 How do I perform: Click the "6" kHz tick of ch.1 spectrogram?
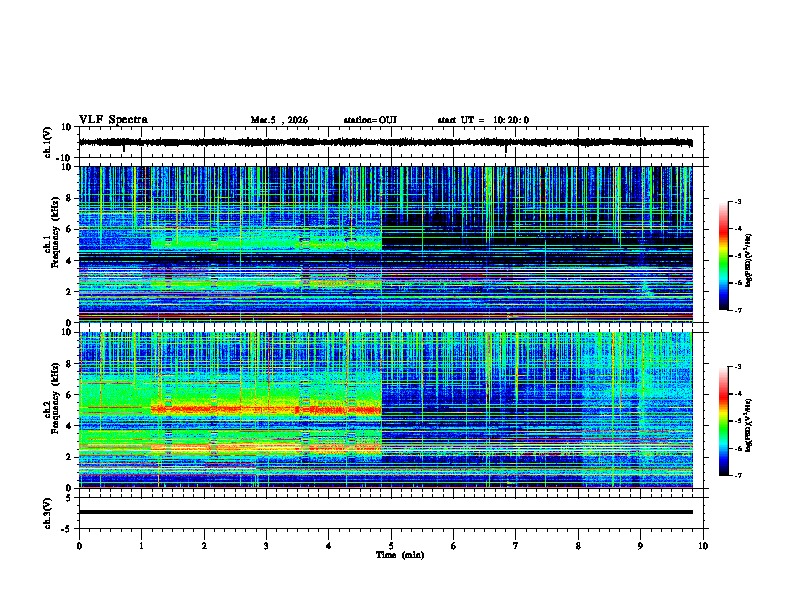pyautogui.click(x=69, y=230)
